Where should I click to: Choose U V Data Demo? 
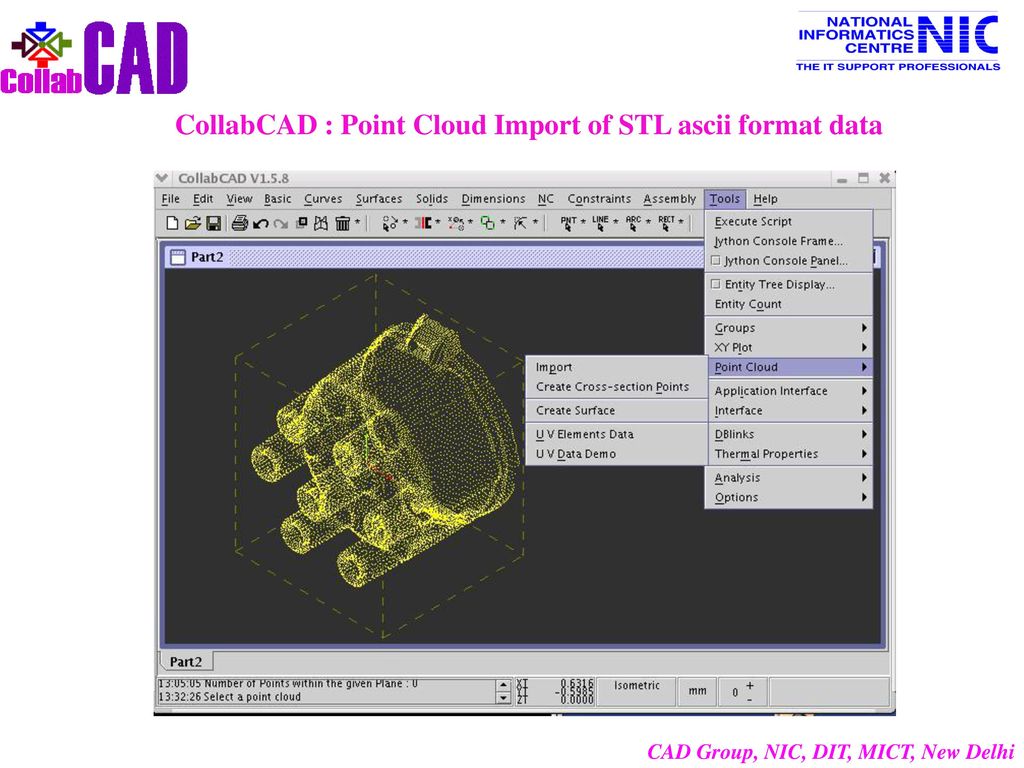pyautogui.click(x=616, y=454)
